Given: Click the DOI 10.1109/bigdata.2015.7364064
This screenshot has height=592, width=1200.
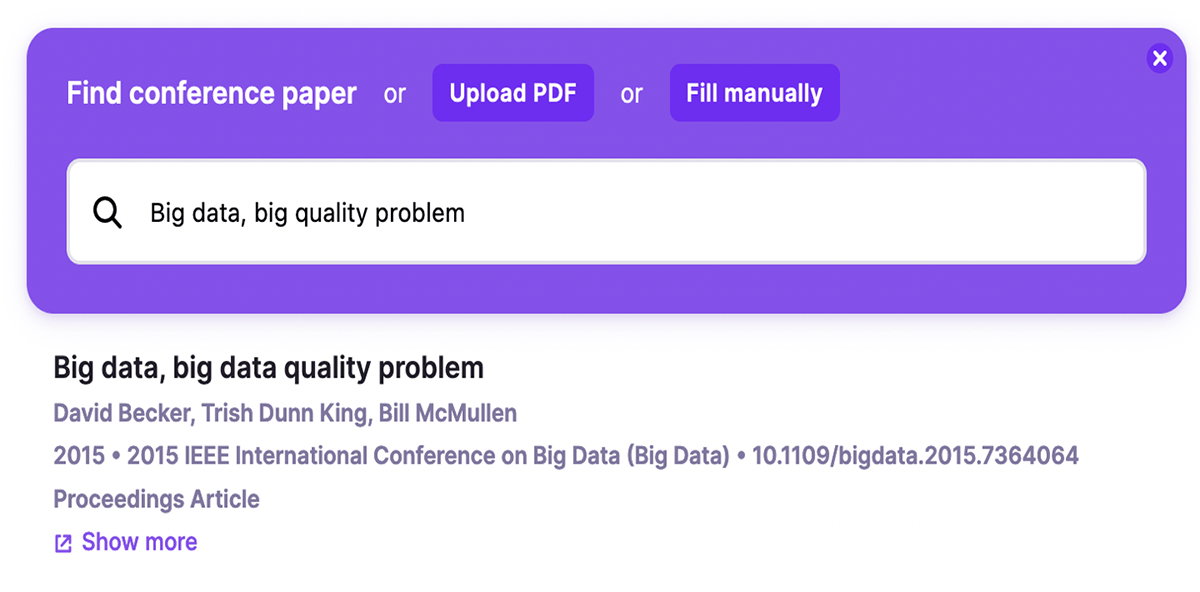Looking at the screenshot, I should [x=915, y=456].
